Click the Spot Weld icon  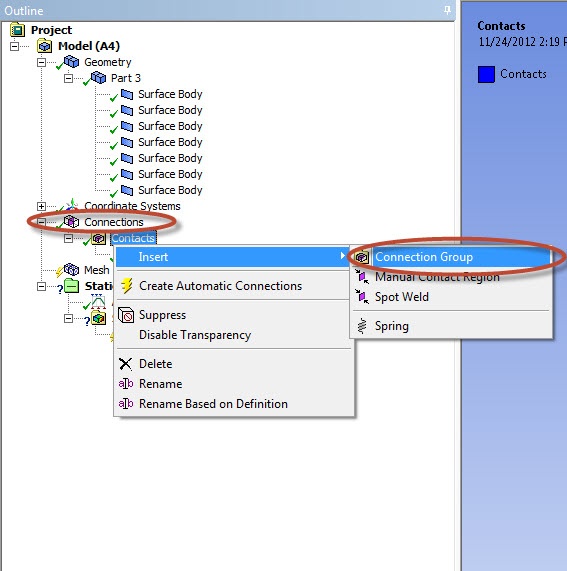(362, 297)
